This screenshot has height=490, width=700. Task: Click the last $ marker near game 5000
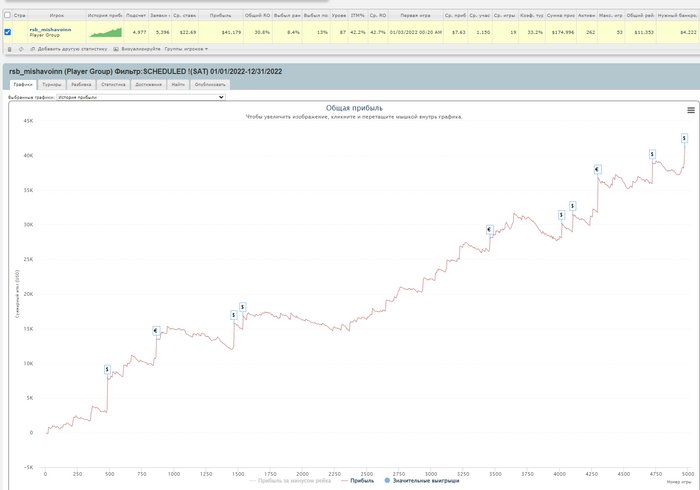[x=684, y=138]
